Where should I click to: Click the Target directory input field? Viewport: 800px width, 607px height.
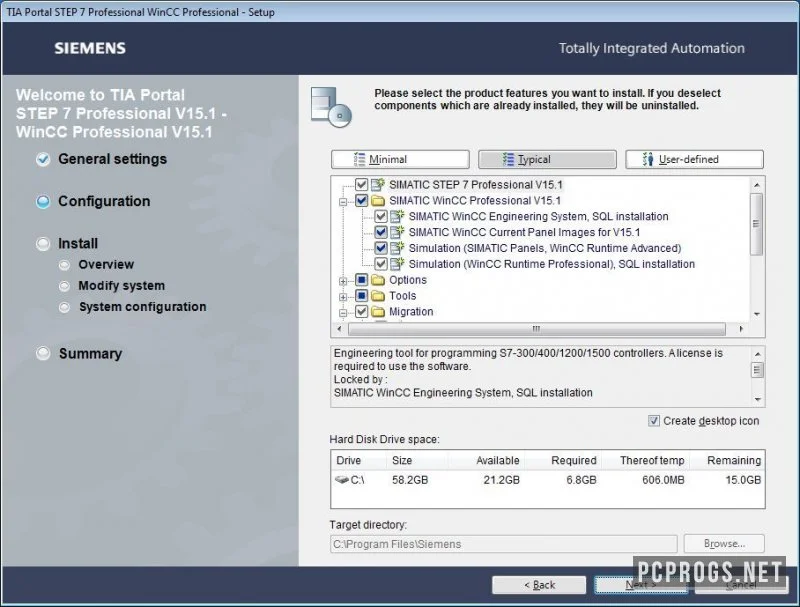click(x=504, y=544)
